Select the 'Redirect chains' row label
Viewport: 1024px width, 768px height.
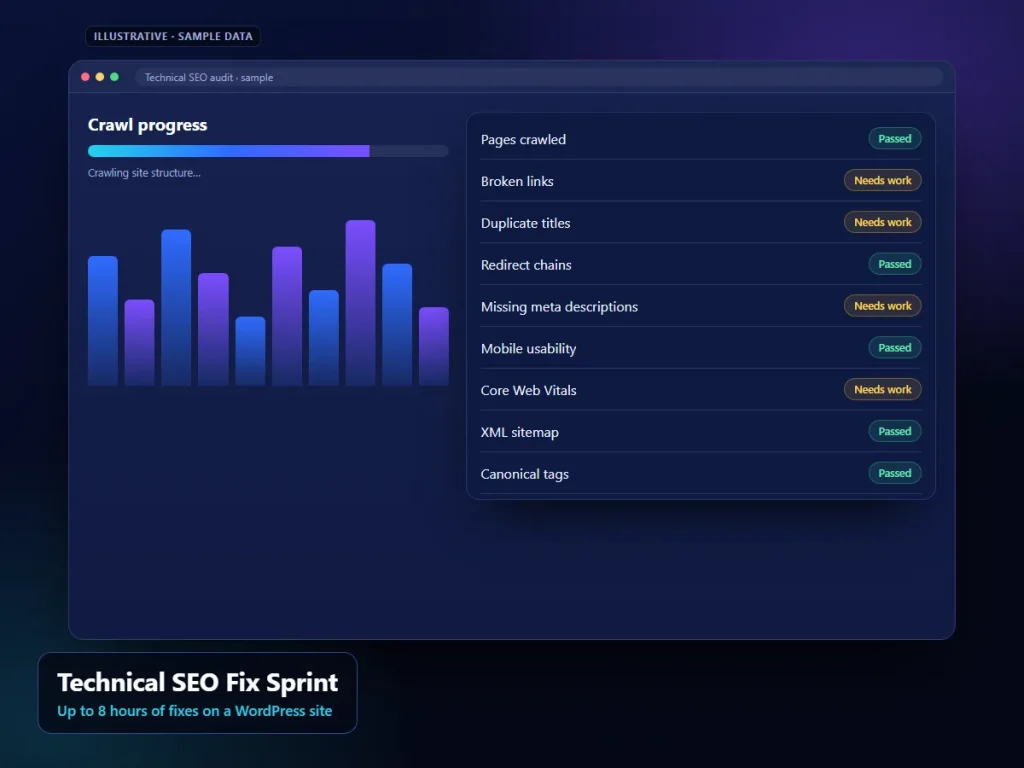point(526,265)
